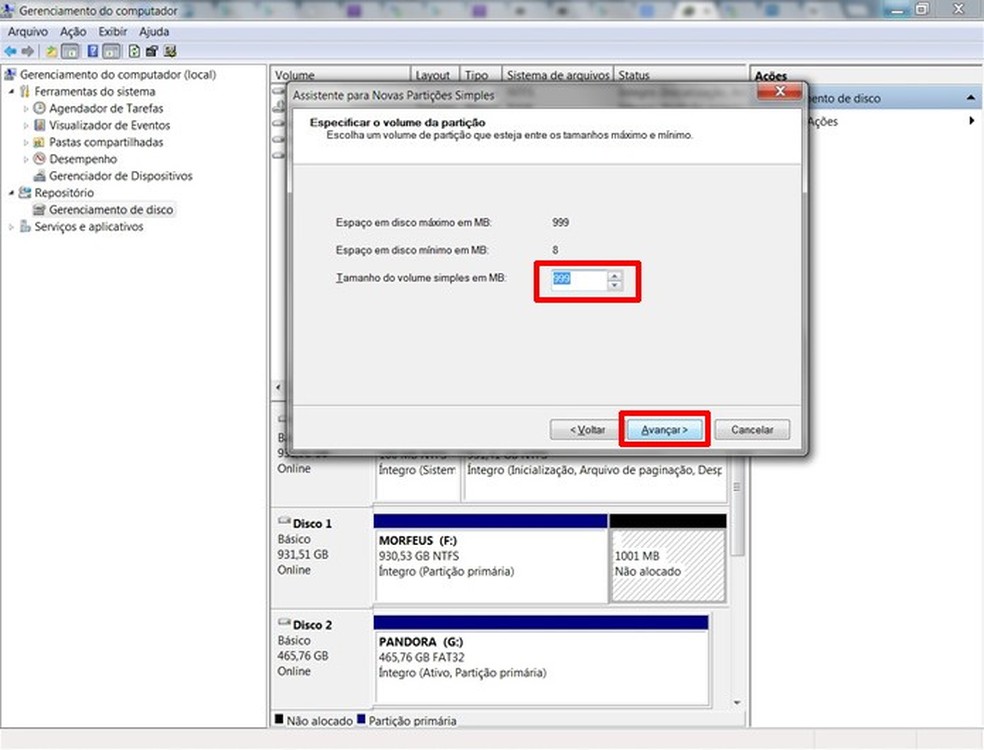Select Gerenciamento do computador (local) root node
This screenshot has height=750, width=984.
[x=117, y=75]
